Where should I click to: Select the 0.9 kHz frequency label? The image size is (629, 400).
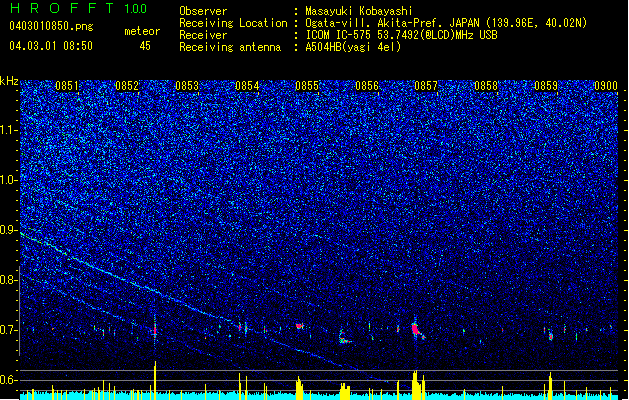point(9,230)
